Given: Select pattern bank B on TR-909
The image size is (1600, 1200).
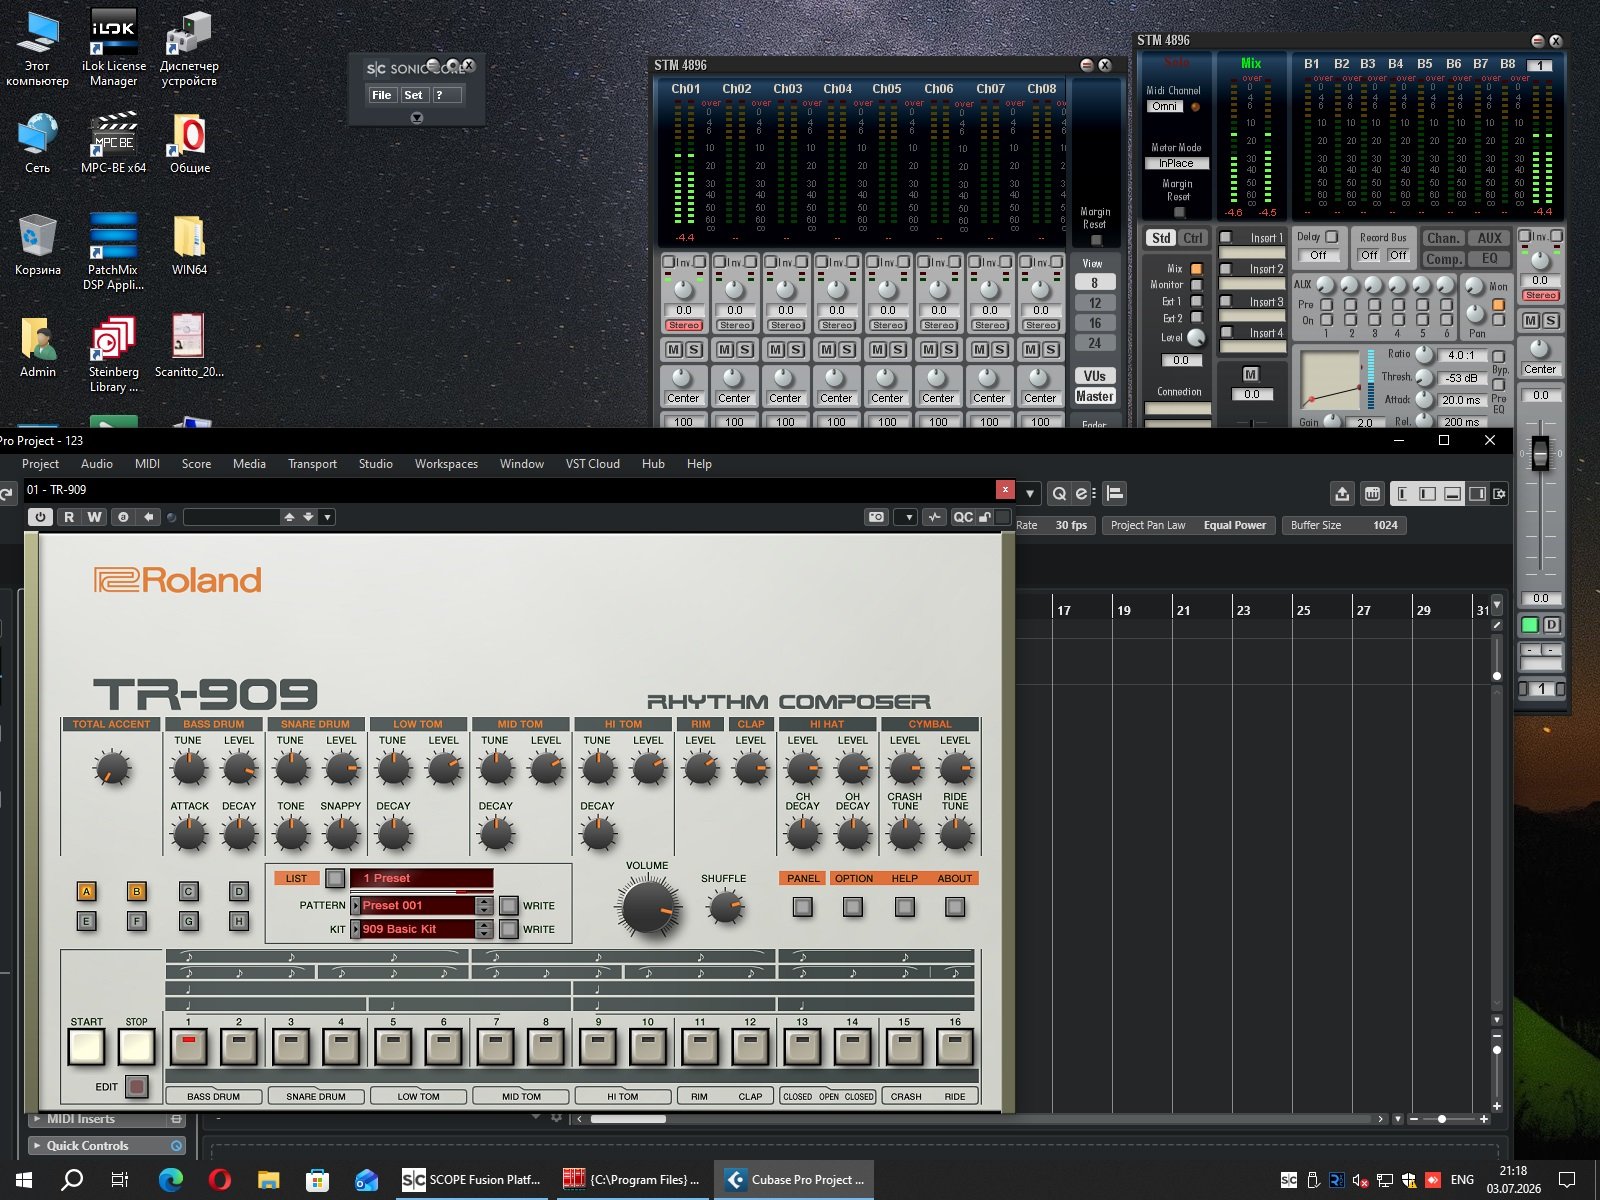Looking at the screenshot, I should (x=137, y=891).
